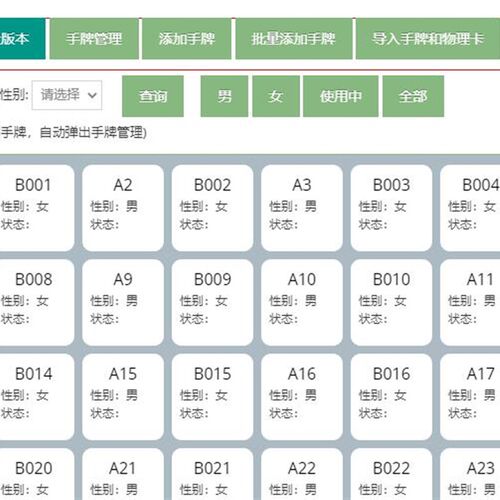Image resolution: width=500 pixels, height=500 pixels.
Task: Switch to the 添加手牌 tab
Action: coord(187,39)
